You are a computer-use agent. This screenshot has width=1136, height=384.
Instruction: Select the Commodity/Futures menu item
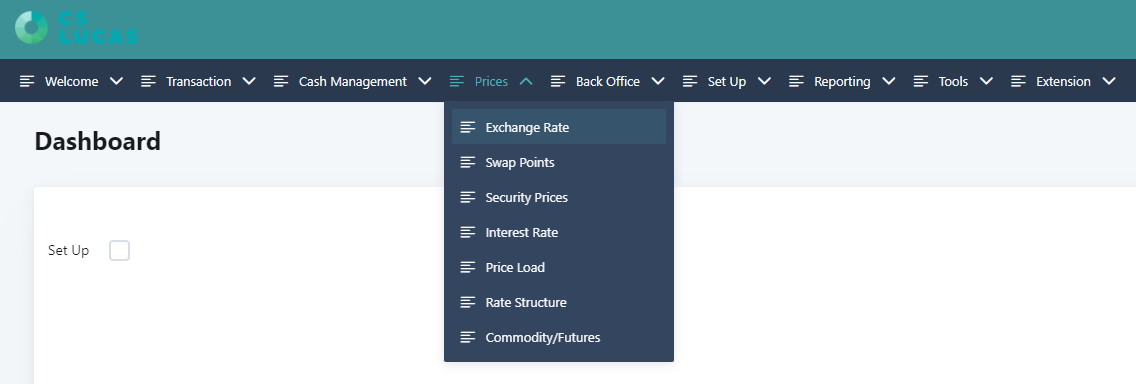(x=559, y=338)
